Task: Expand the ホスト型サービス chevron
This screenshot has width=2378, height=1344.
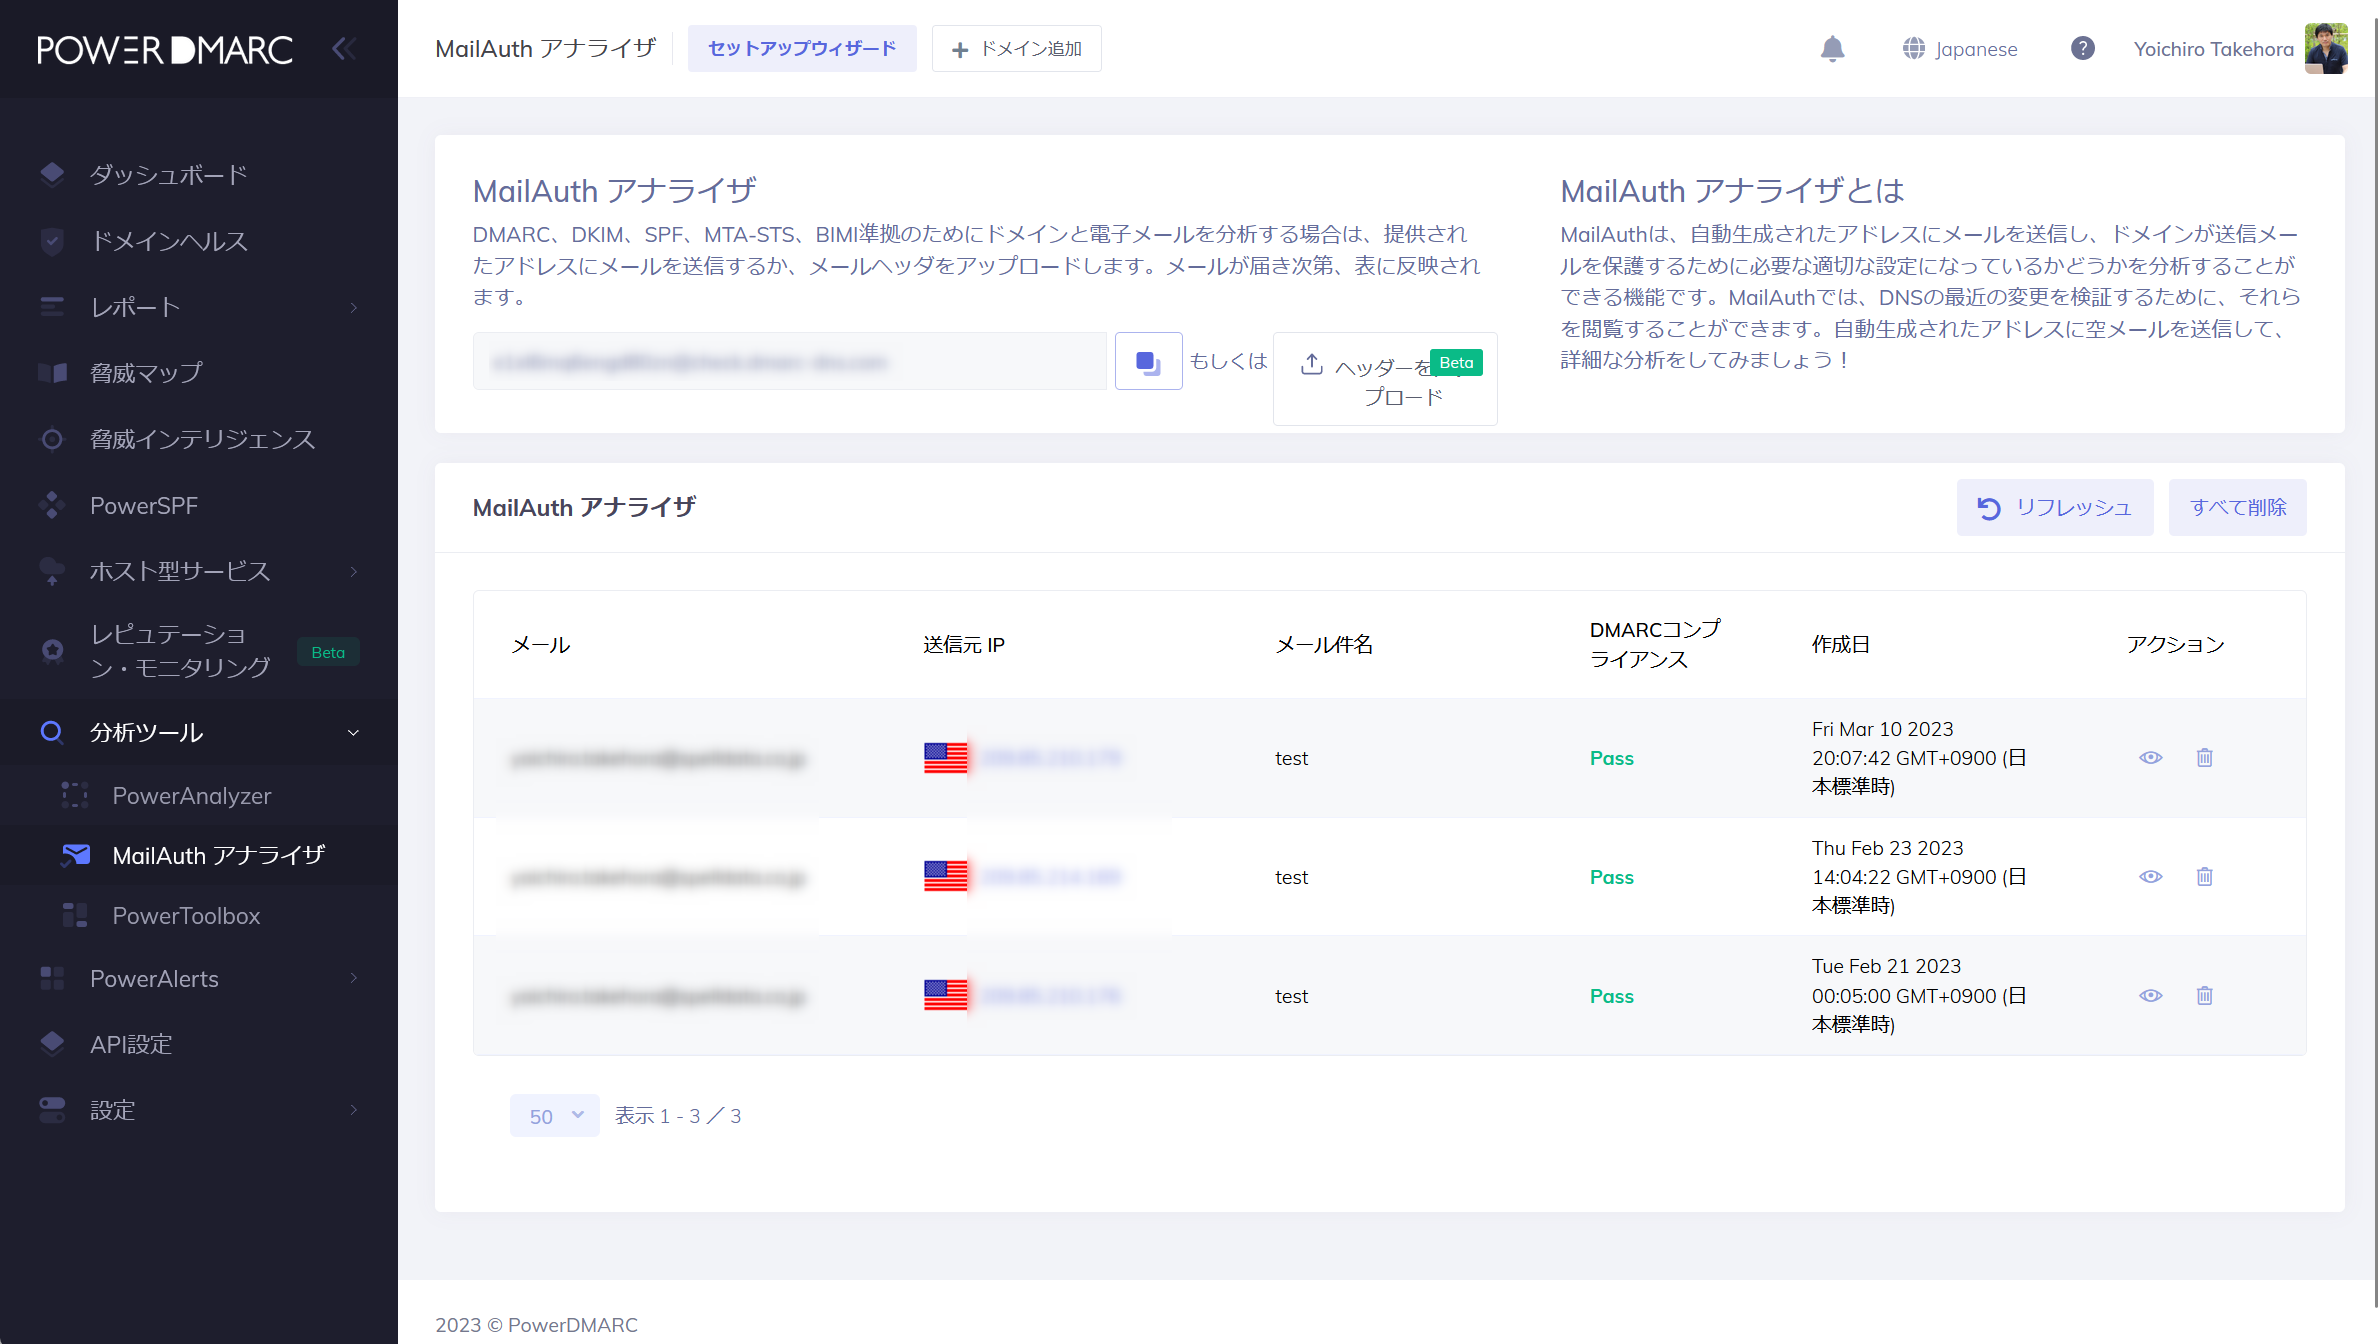Action: [x=353, y=571]
